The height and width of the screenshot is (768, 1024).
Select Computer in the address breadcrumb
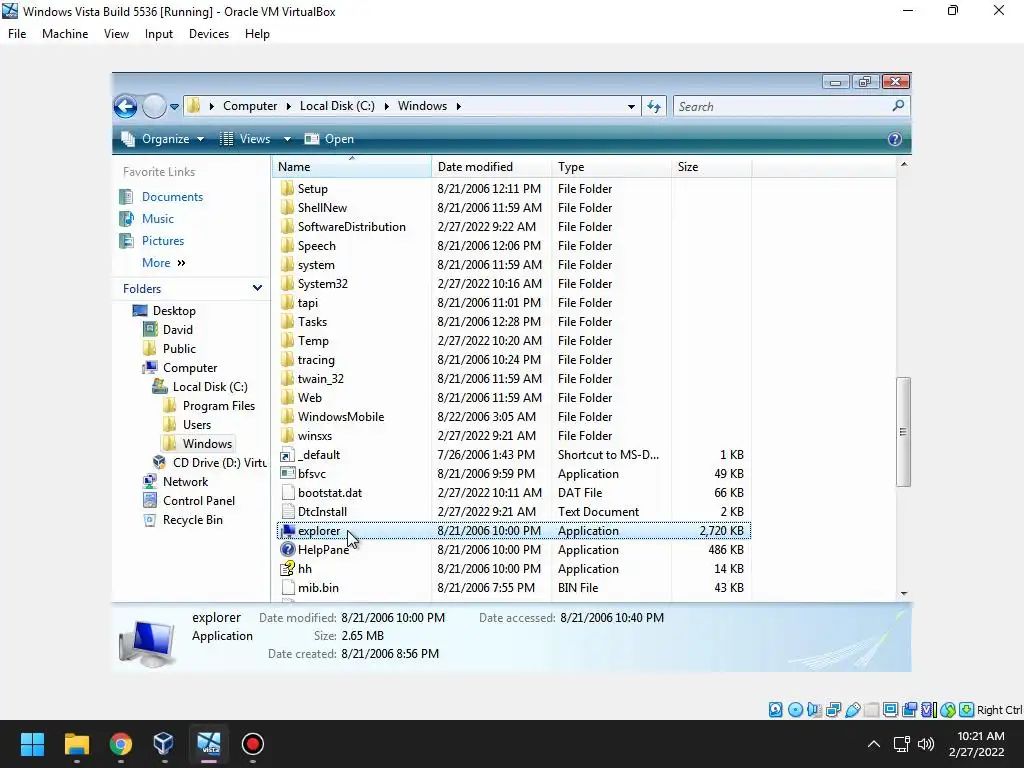pyautogui.click(x=250, y=106)
